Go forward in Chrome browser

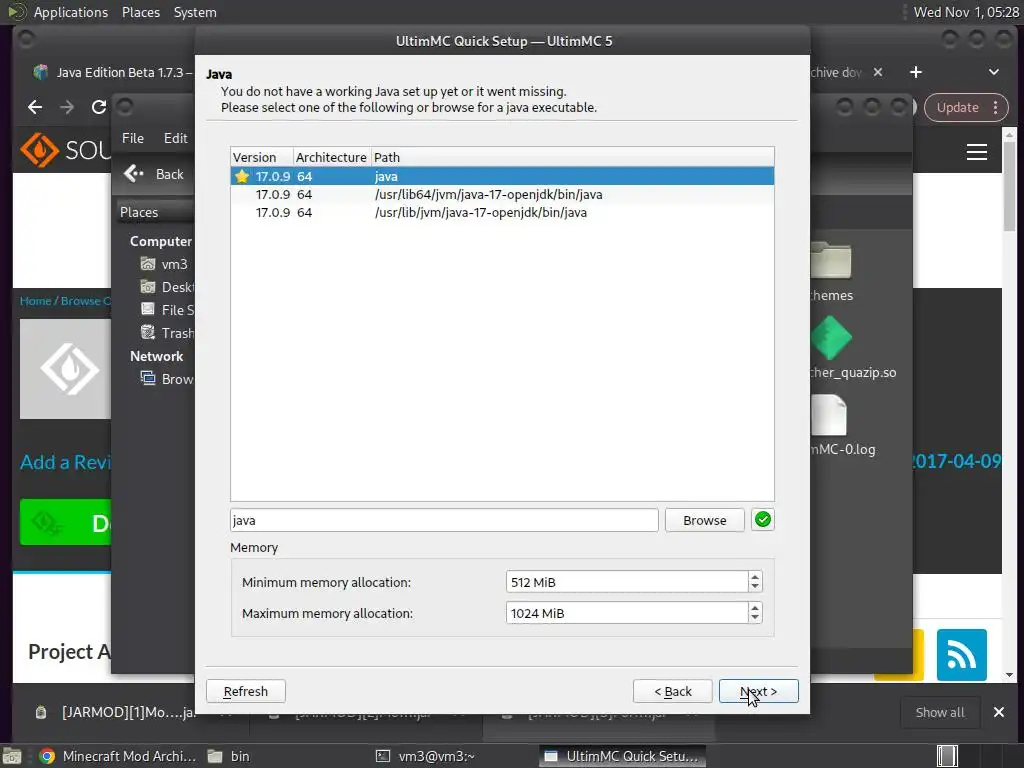pos(67,107)
